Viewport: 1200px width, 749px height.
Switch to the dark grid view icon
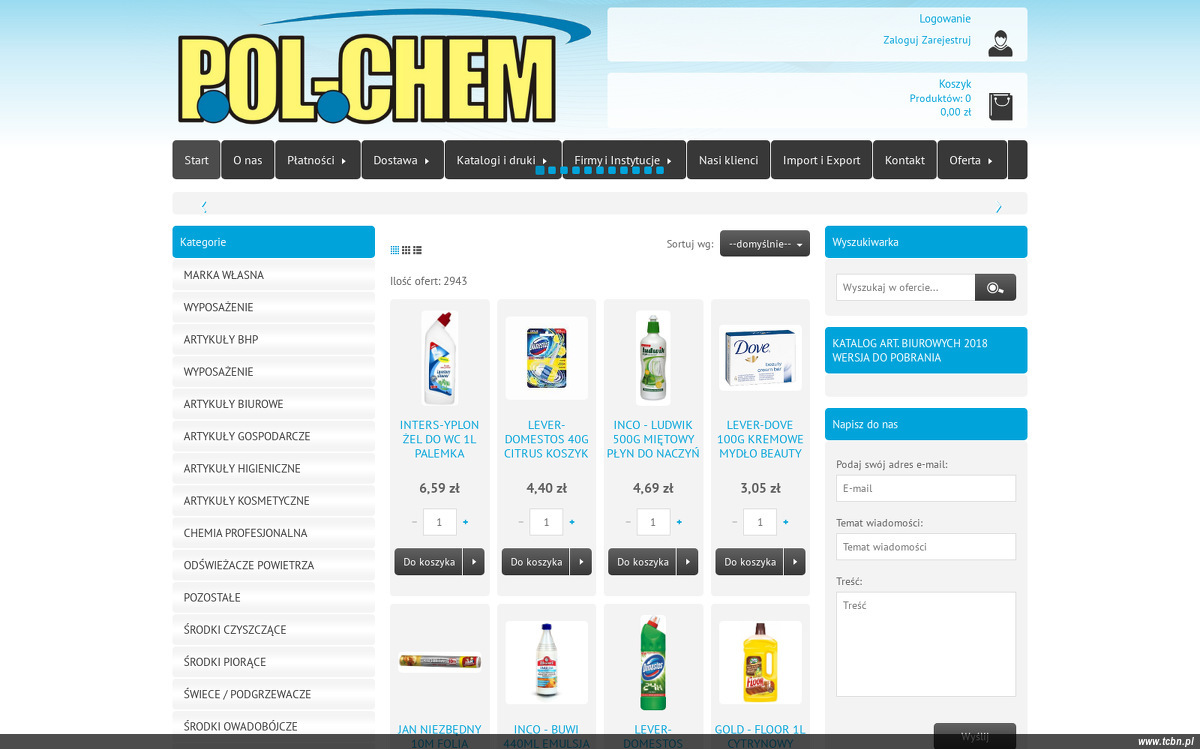406,250
